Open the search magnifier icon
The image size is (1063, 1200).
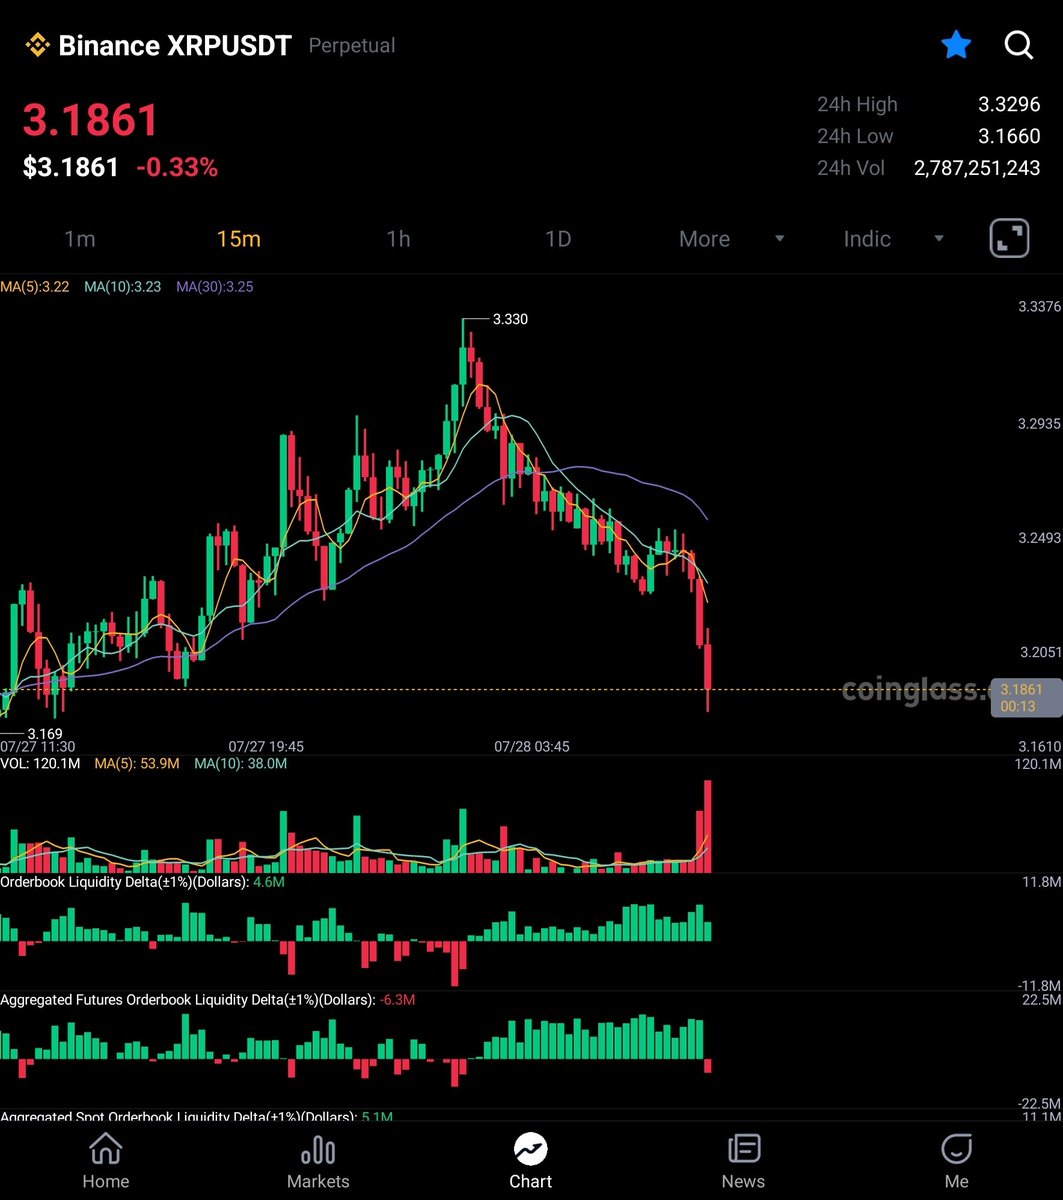coord(1018,45)
